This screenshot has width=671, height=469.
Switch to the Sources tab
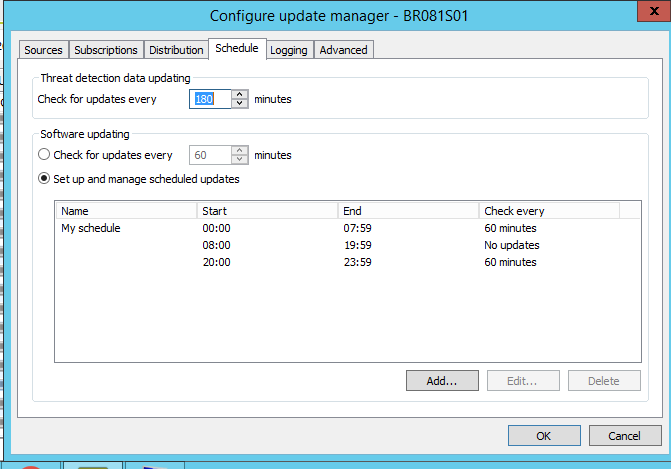click(x=43, y=50)
